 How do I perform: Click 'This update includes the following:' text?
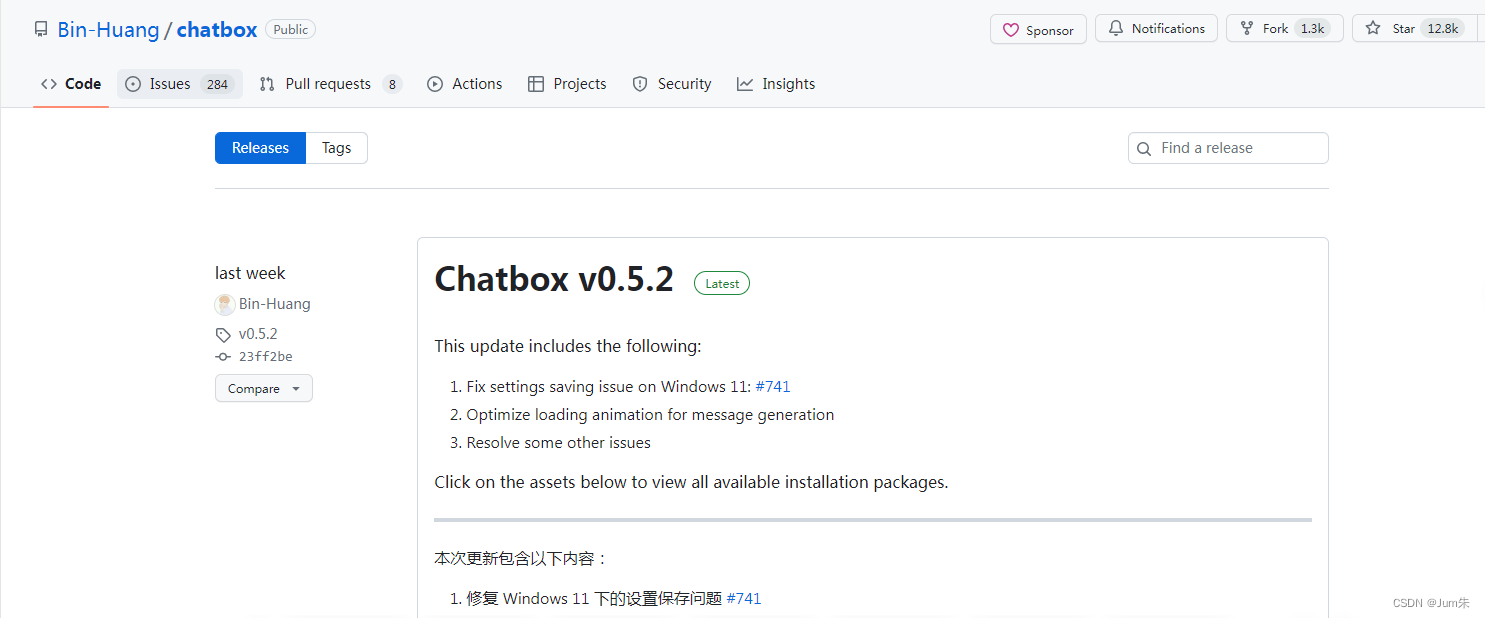(568, 346)
